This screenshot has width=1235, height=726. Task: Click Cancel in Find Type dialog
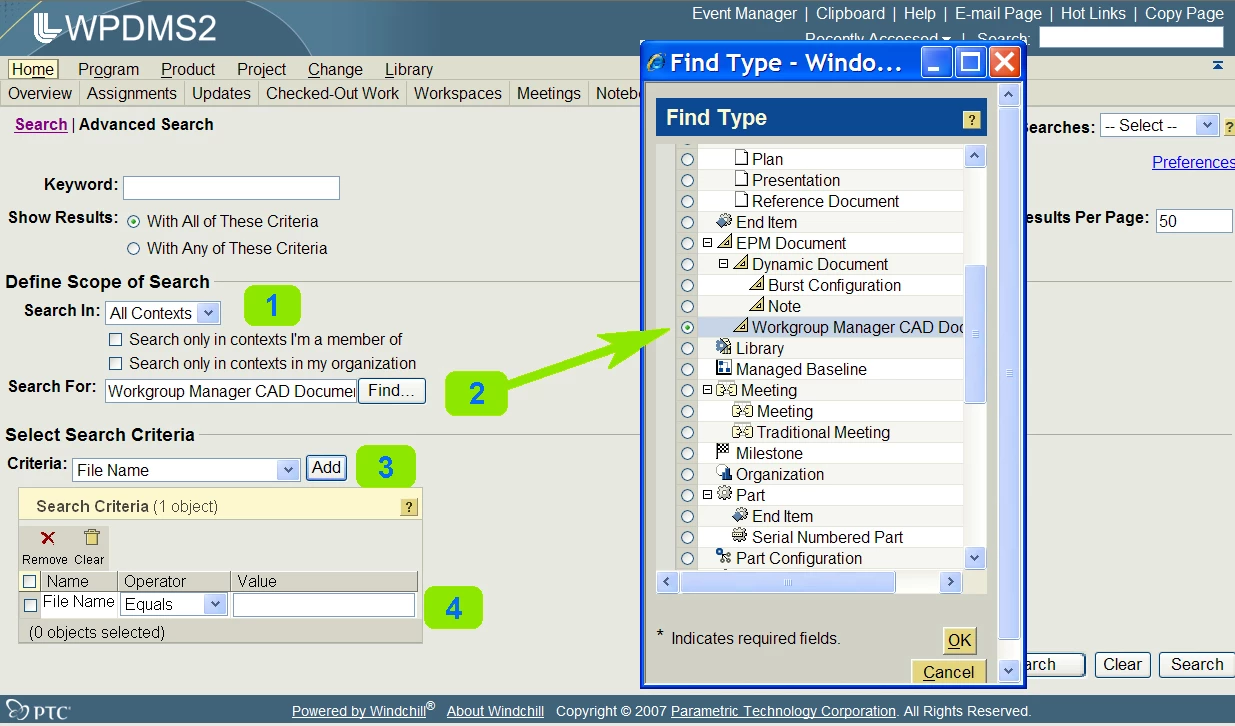949,672
